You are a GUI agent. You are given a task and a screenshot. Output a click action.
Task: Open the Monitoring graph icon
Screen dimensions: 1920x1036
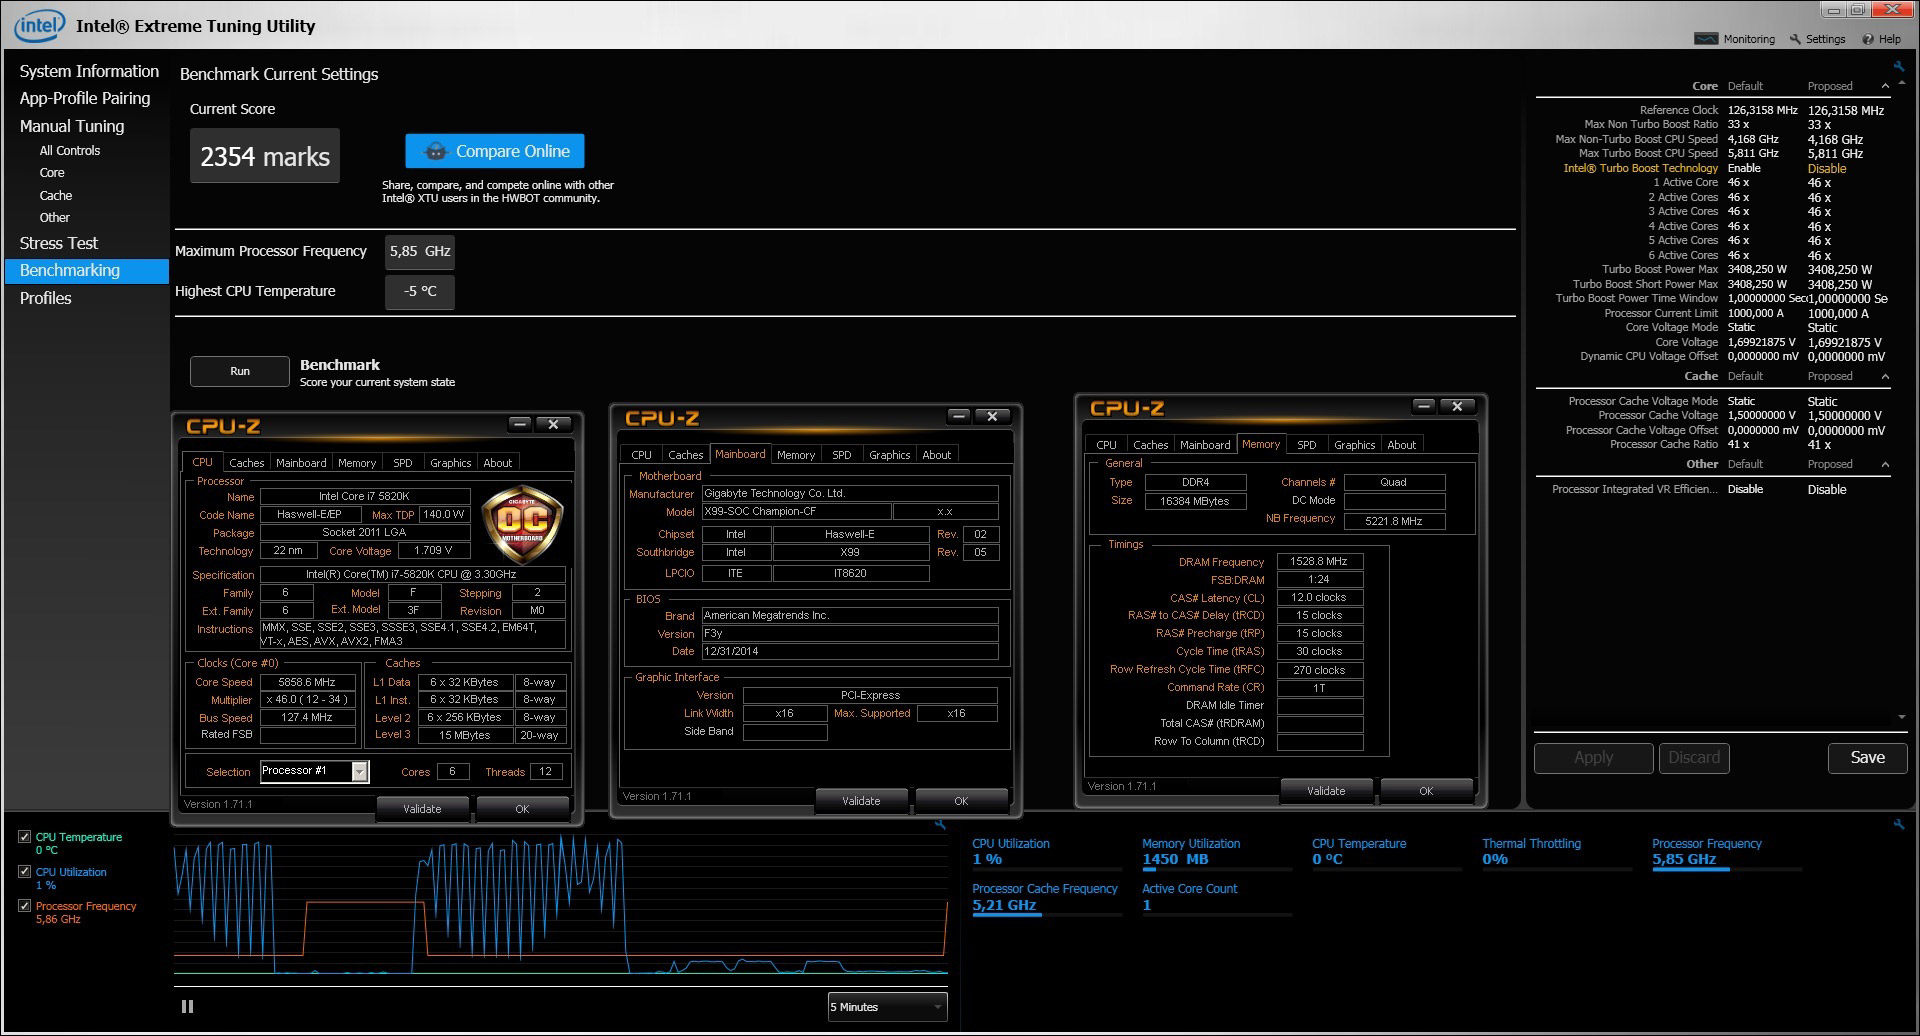click(x=1706, y=39)
